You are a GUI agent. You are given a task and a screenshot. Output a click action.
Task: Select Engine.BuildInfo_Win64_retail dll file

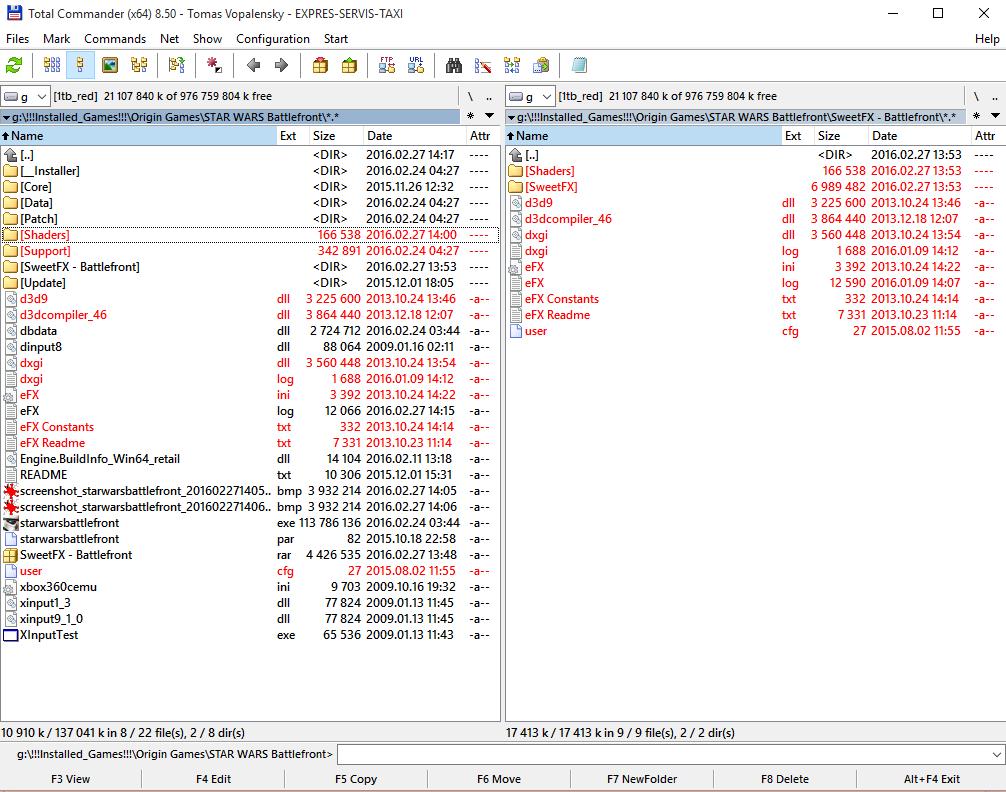pos(250,459)
